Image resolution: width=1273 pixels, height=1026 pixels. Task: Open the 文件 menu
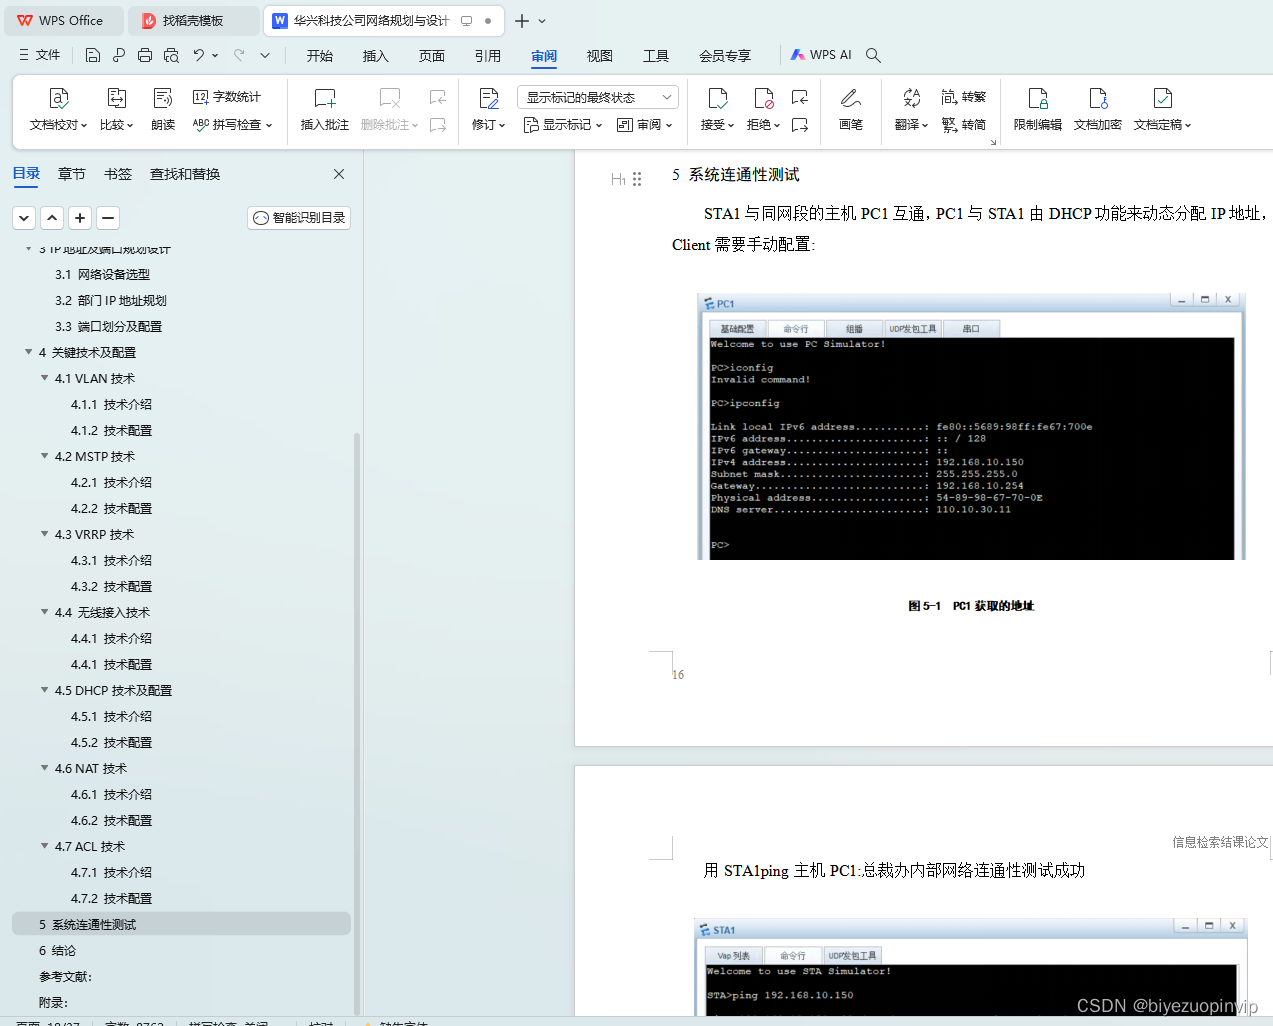point(40,55)
